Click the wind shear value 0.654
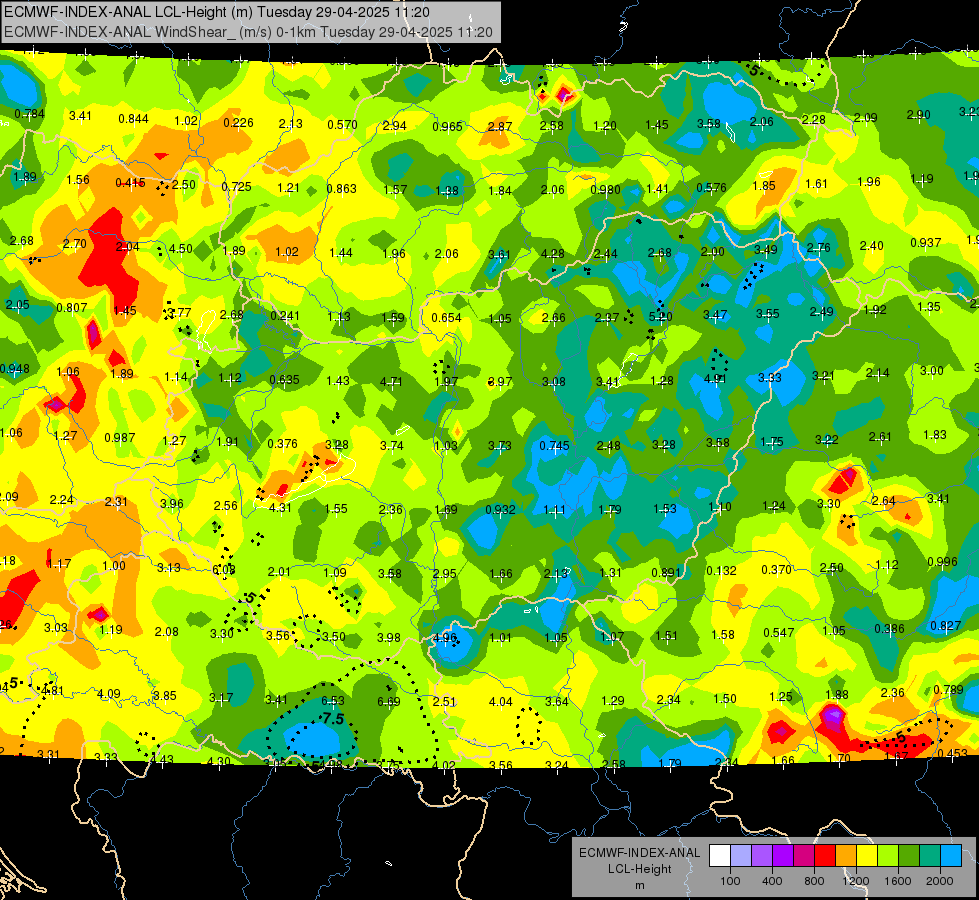The height and width of the screenshot is (900, 979). pyautogui.click(x=446, y=318)
